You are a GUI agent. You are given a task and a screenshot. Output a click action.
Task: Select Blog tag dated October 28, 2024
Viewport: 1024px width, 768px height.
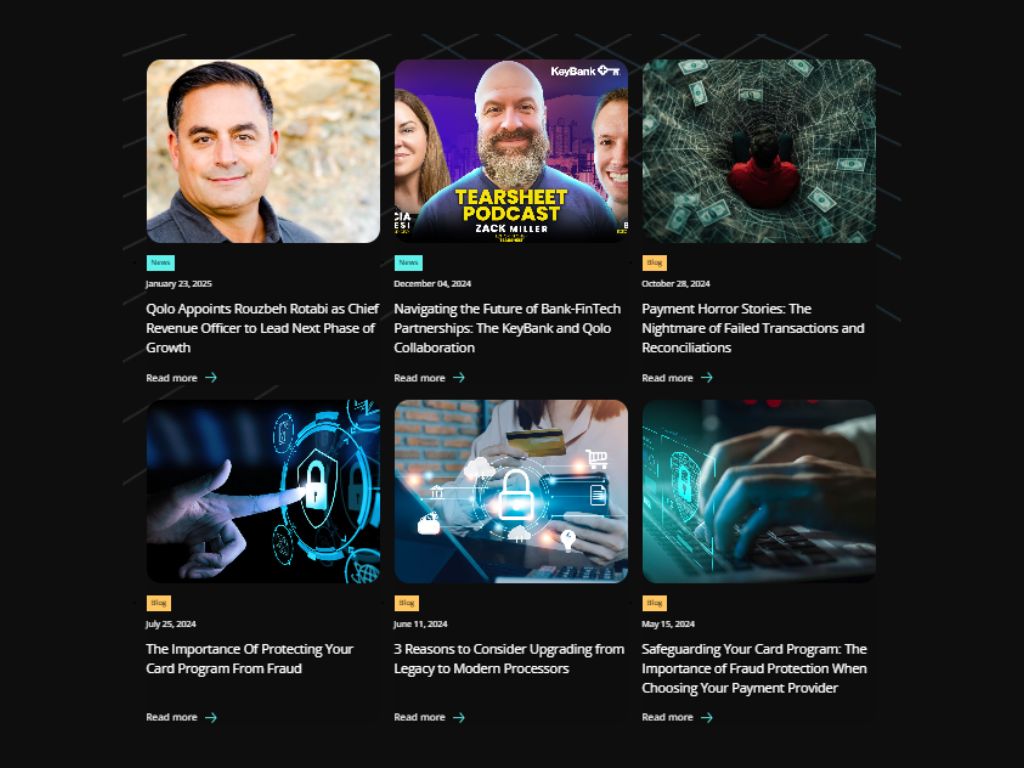click(x=654, y=263)
